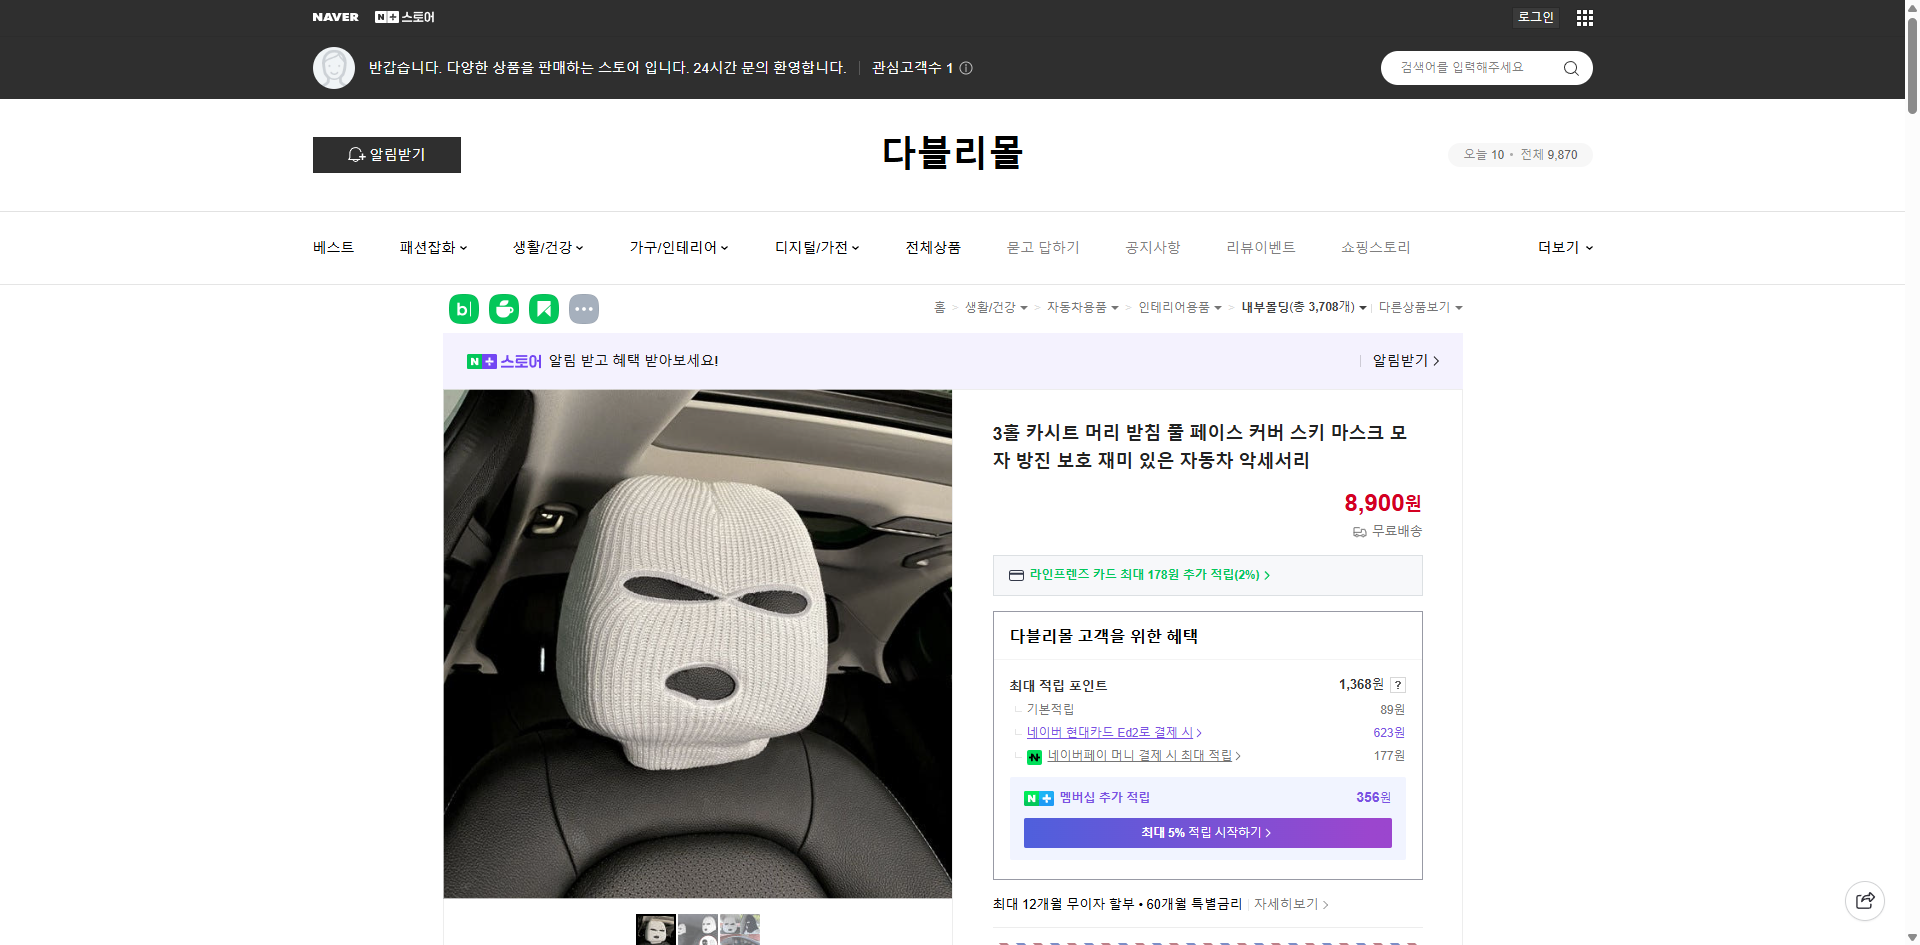Share product via Naver Cafe icon
Image resolution: width=1920 pixels, height=945 pixels.
503,309
